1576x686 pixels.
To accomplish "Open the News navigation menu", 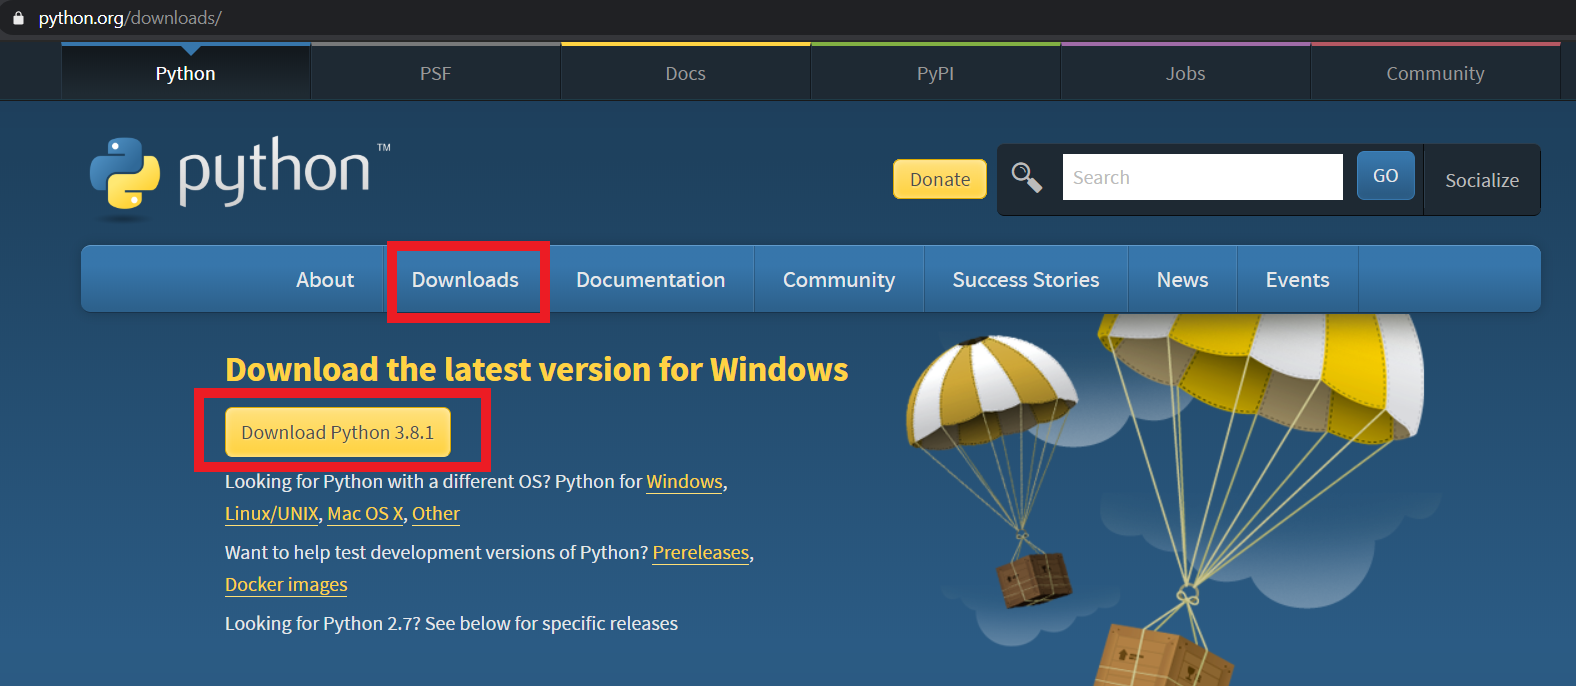I will point(1183,280).
